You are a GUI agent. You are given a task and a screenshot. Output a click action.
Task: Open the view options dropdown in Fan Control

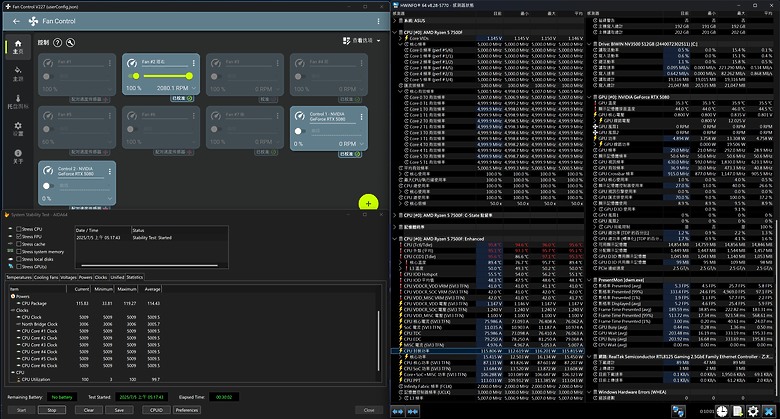362,41
